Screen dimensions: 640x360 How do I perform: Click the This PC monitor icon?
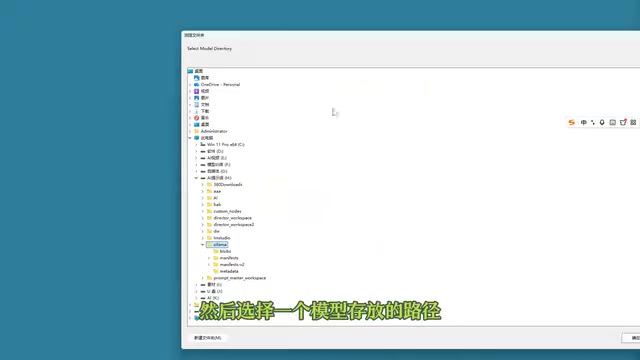click(196, 138)
